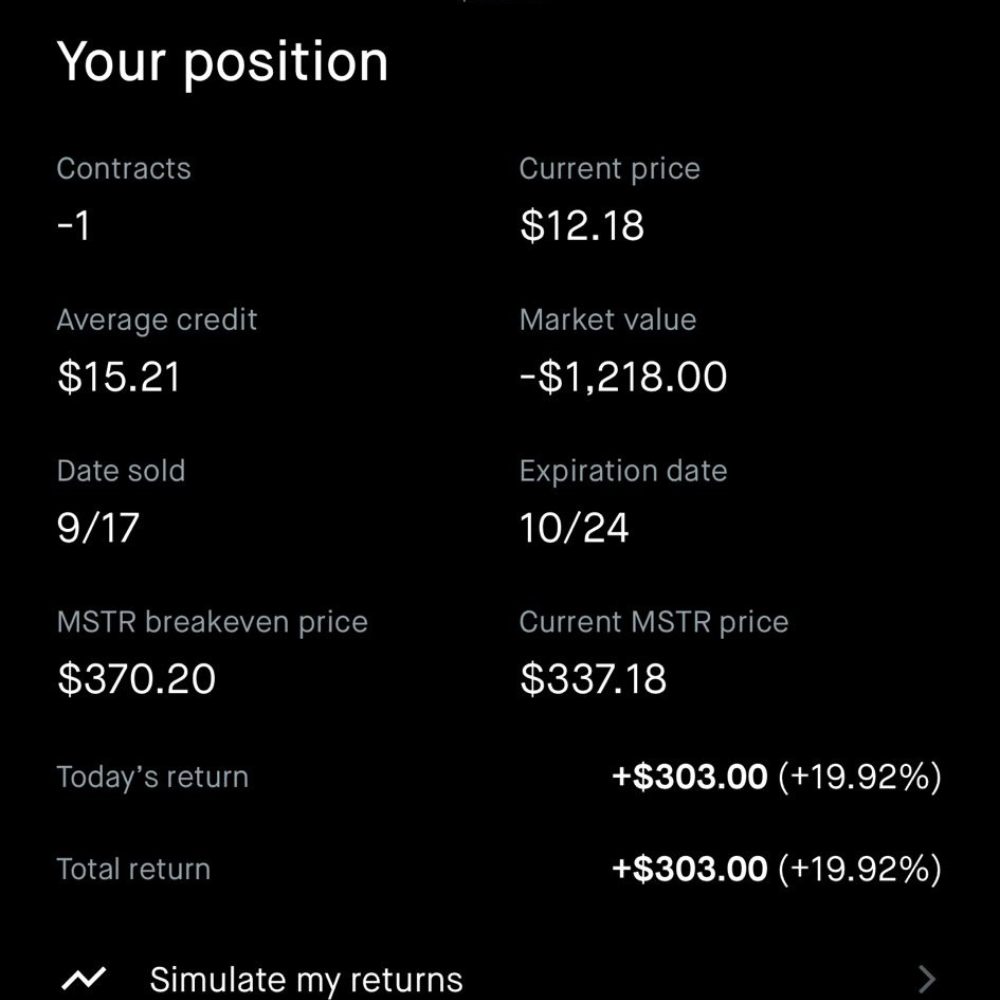The image size is (1000, 1000).
Task: Click the Expiration date label
Action: pos(623,471)
